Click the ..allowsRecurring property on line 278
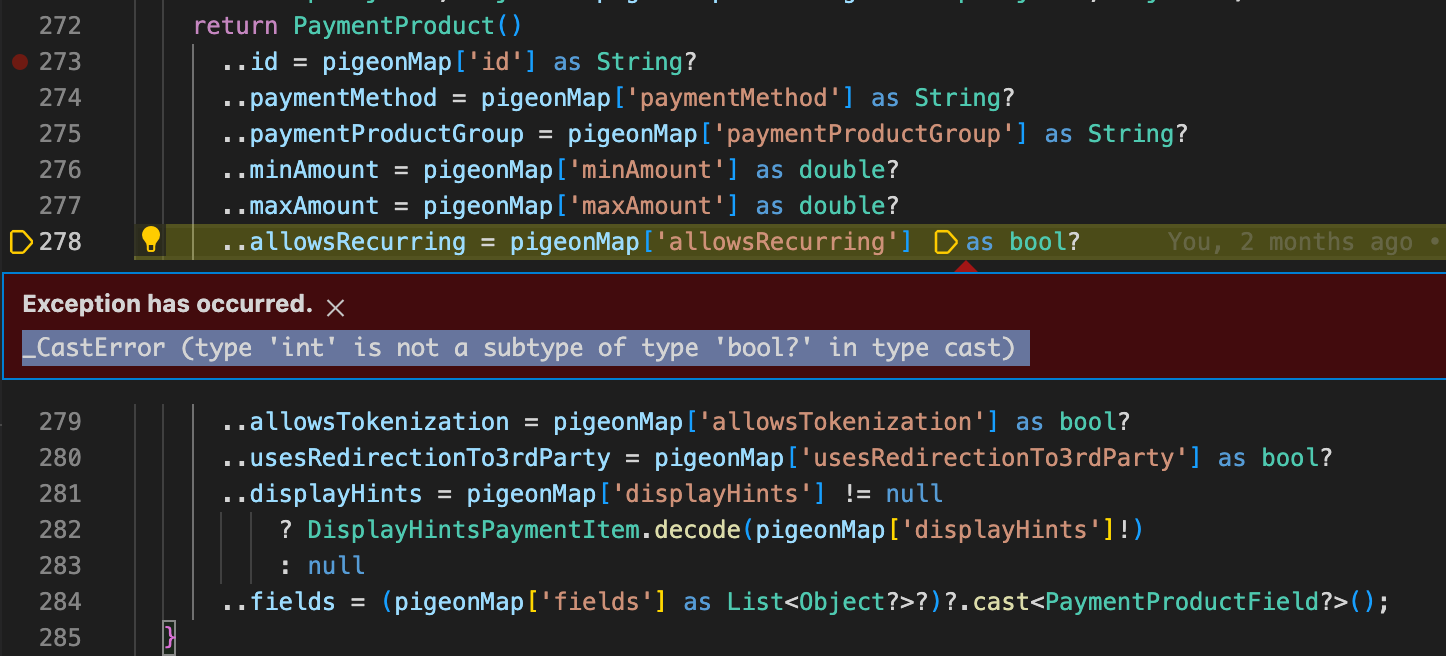Screen dimensions: 1446x656 click(344, 242)
